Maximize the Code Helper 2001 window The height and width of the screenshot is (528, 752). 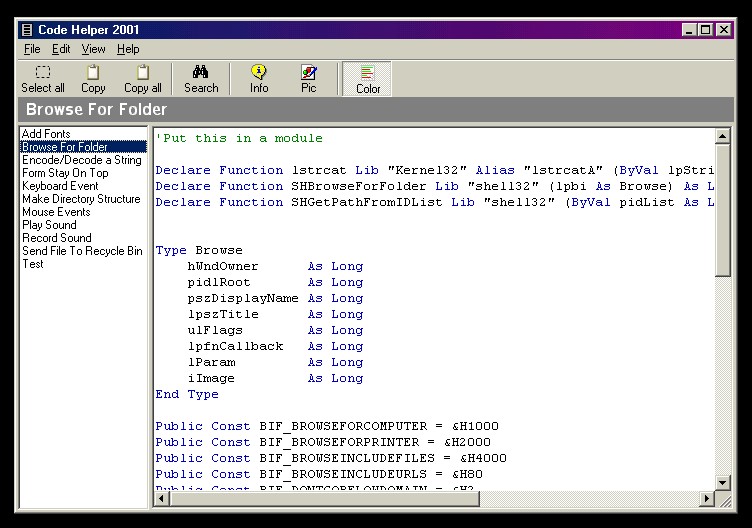pos(705,30)
